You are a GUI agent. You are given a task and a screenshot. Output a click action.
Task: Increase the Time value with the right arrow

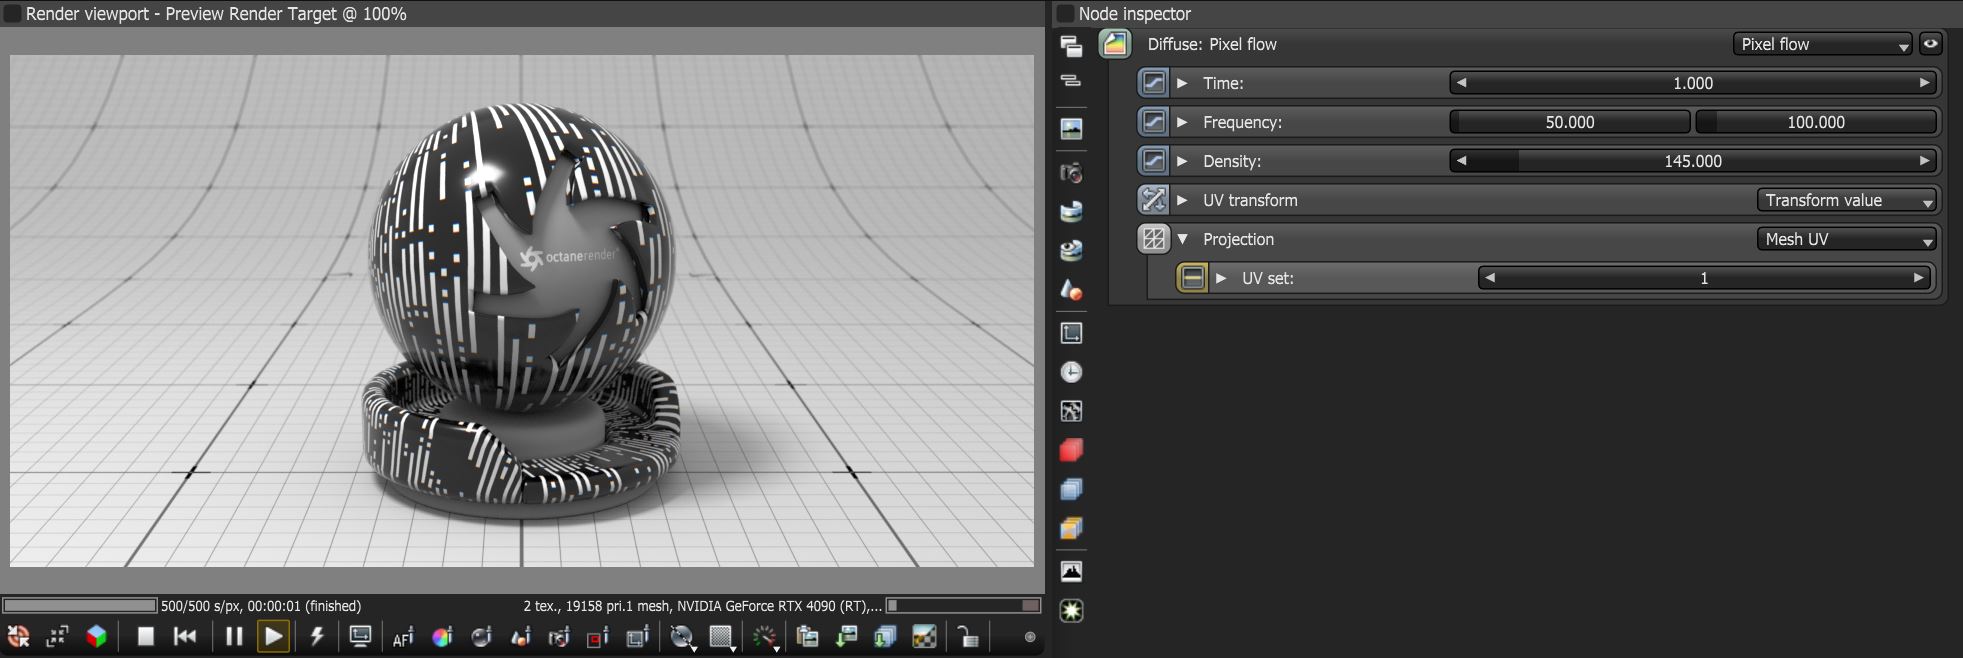click(x=1924, y=83)
